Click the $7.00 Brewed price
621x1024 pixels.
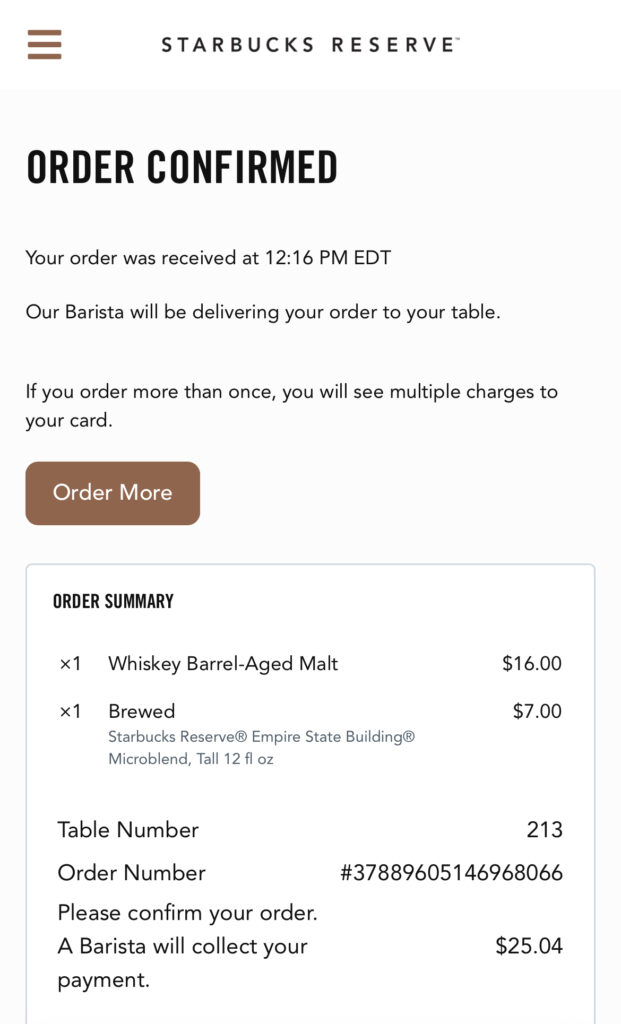click(537, 711)
